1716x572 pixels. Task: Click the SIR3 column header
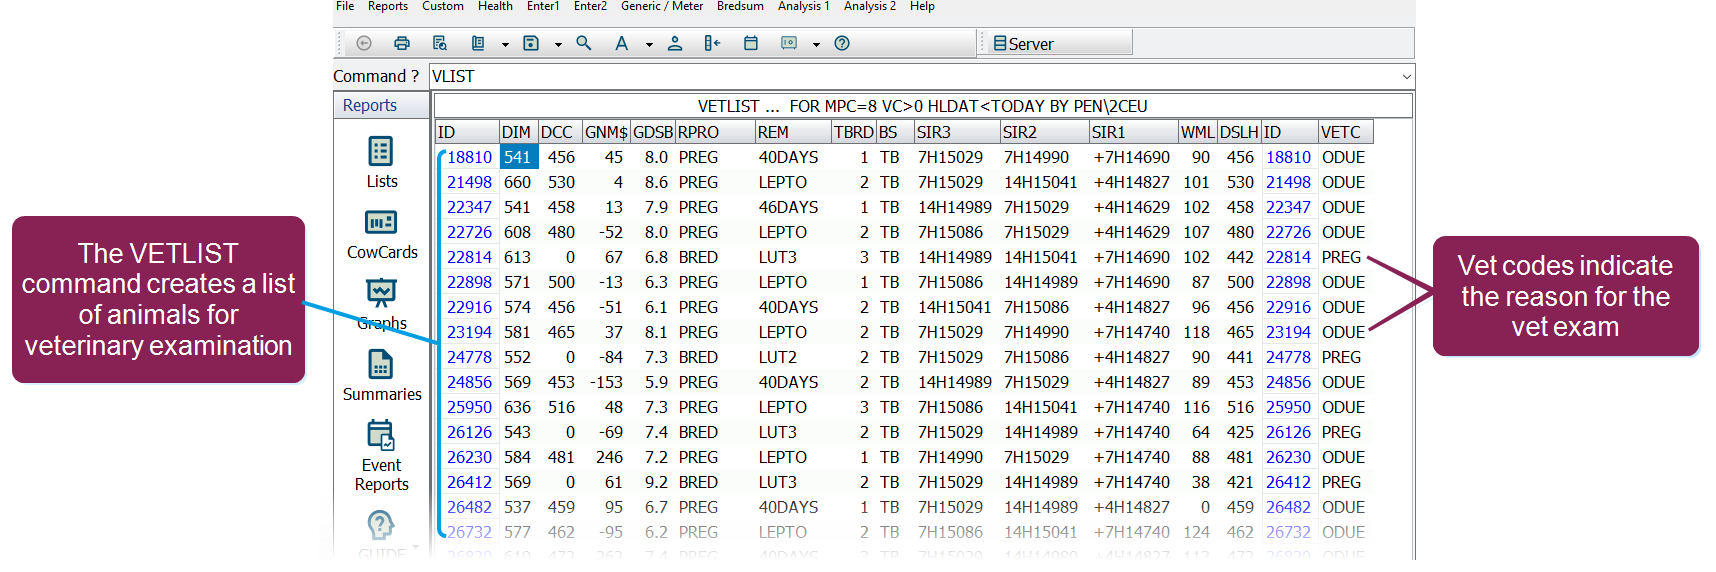956,132
